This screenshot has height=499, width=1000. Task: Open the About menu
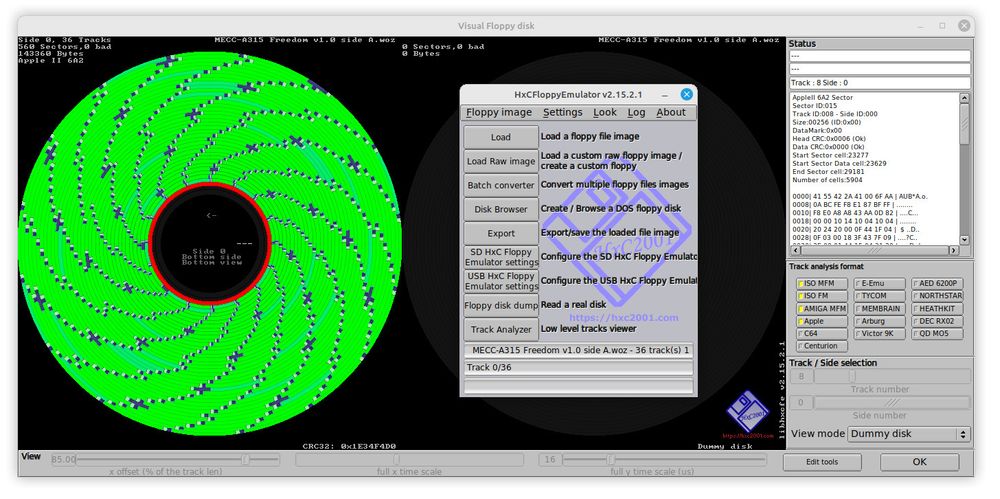coord(670,112)
